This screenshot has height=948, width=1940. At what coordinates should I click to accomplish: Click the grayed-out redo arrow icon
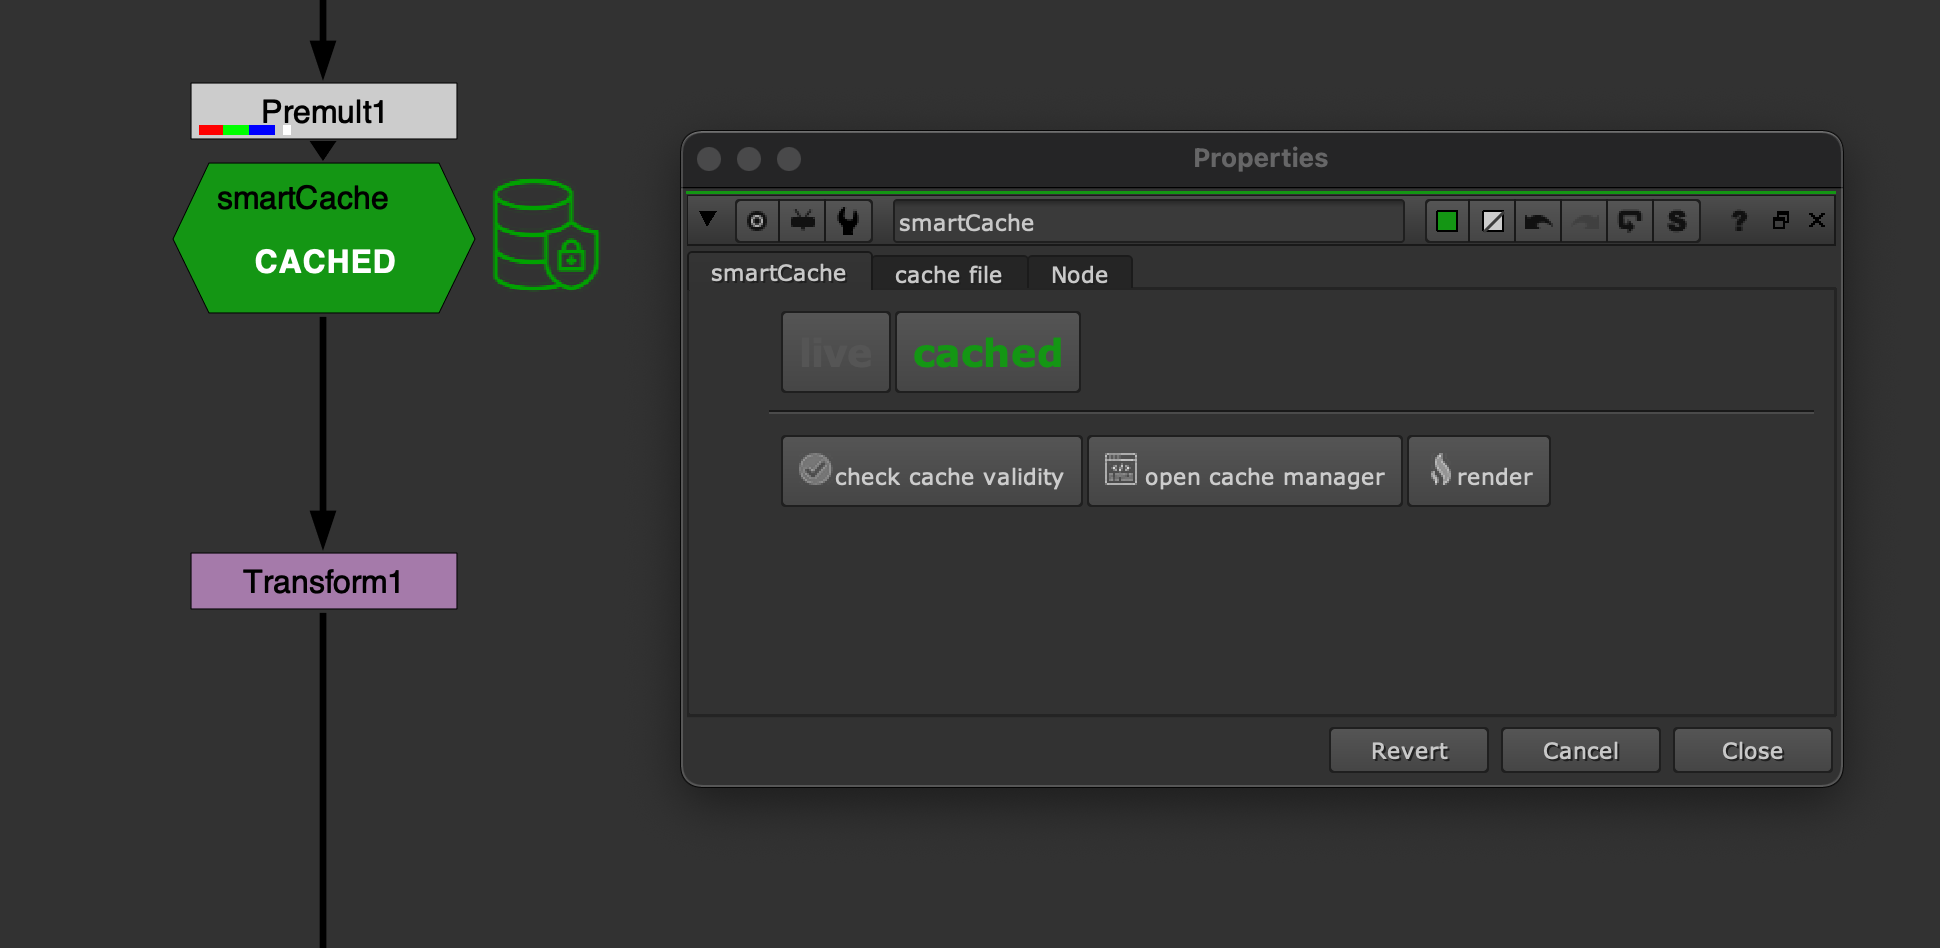coord(1583,221)
